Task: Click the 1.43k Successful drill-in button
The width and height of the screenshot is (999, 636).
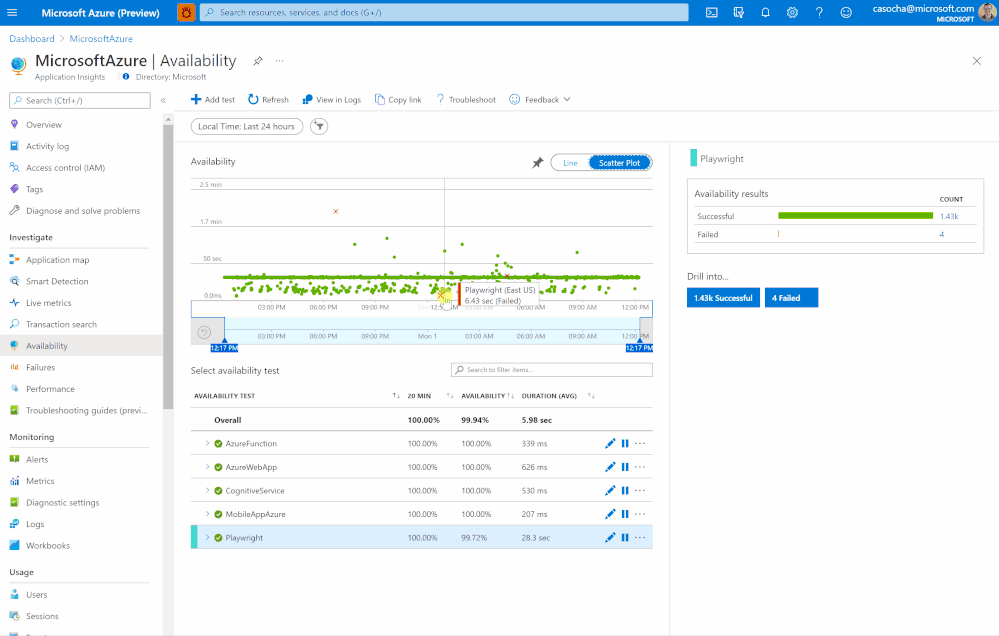Action: pos(723,298)
